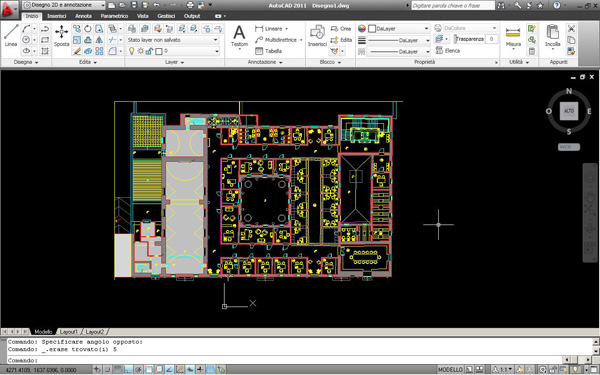Click the Crea block button
The height and width of the screenshot is (375, 600).
coord(341,29)
